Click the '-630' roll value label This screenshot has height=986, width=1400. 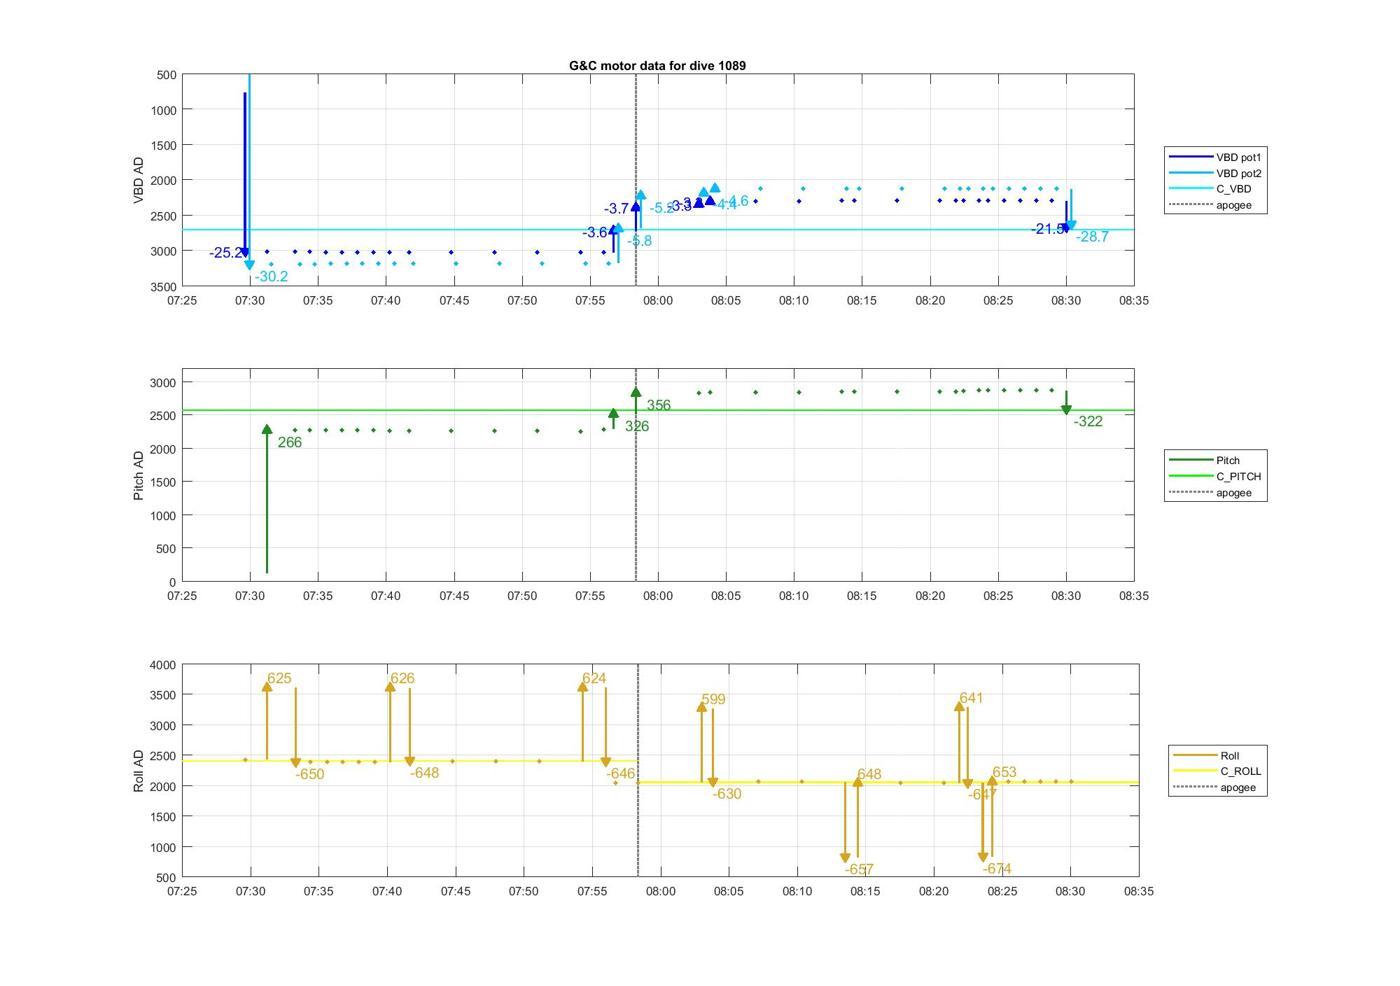tap(727, 794)
